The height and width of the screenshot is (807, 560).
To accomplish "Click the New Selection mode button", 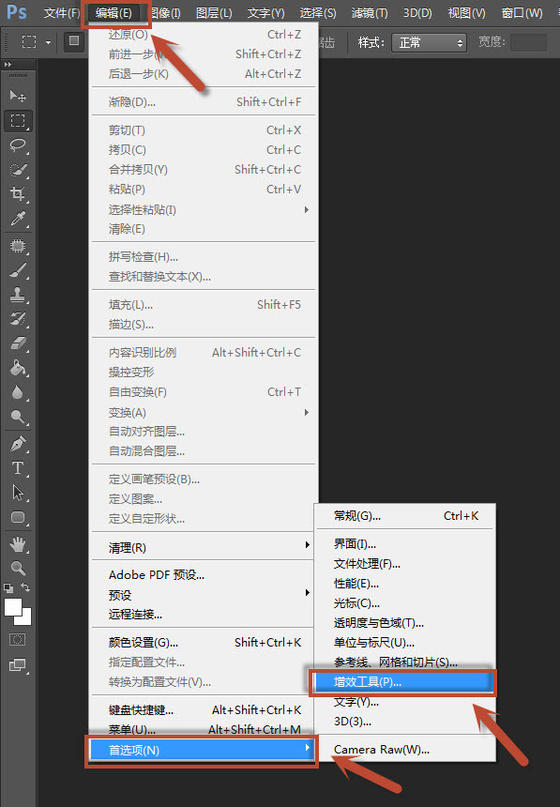I will [74, 41].
